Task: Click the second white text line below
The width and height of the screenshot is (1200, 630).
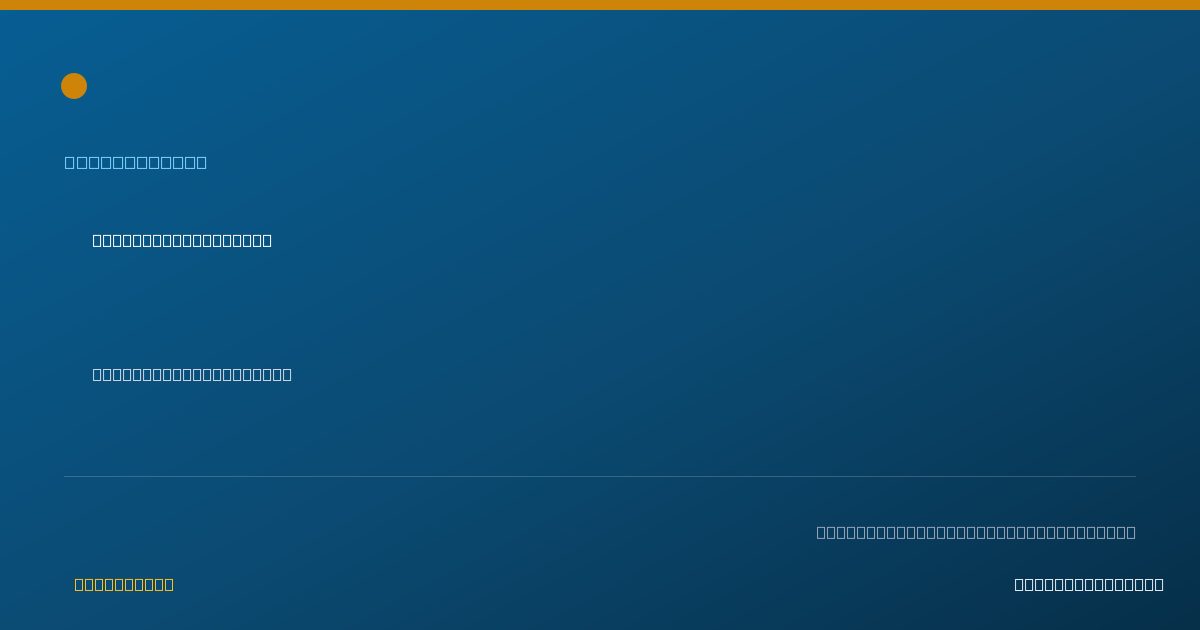Action: tap(192, 374)
